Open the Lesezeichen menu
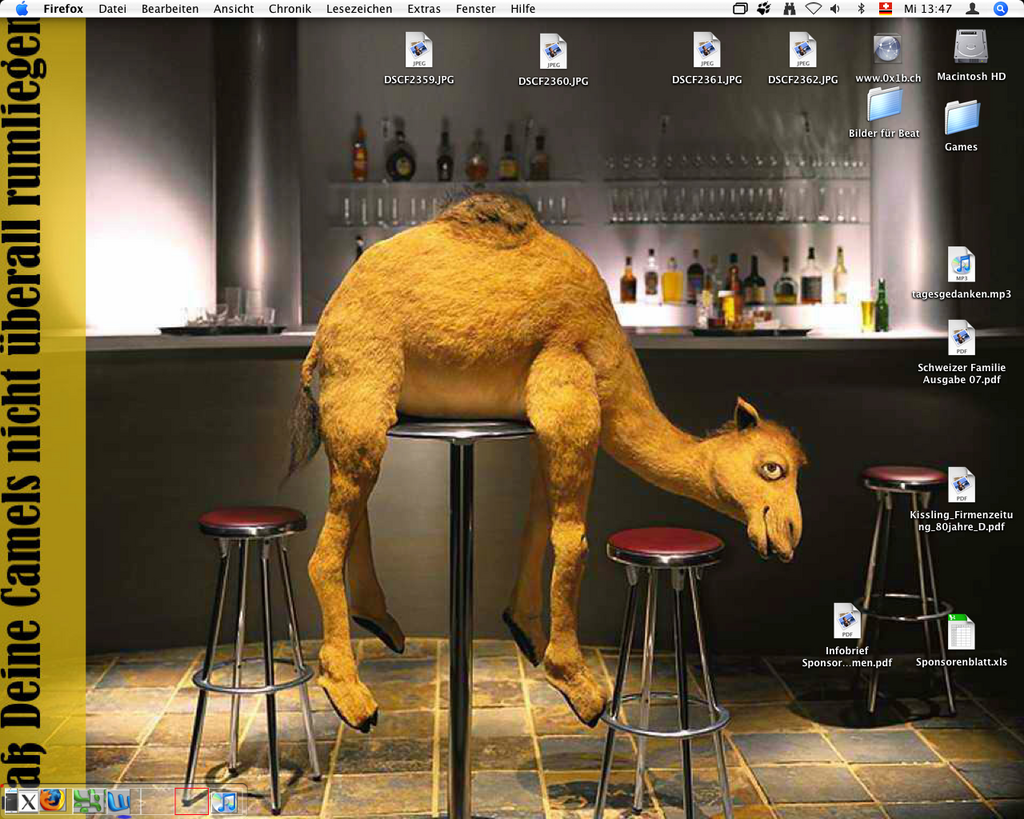 coord(359,8)
